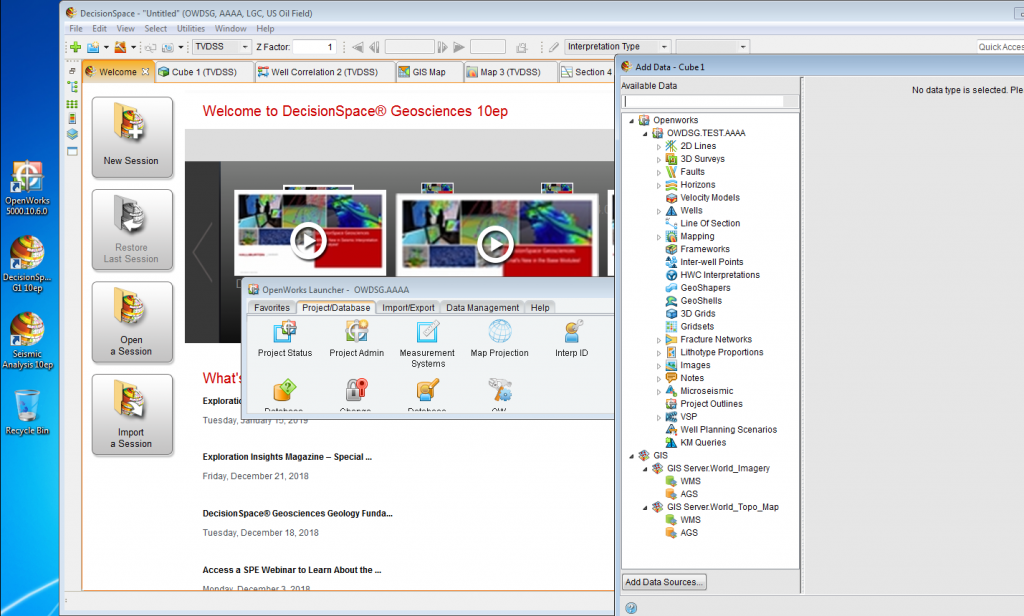Open the New Session tile
The image size is (1024, 616).
pyautogui.click(x=132, y=137)
